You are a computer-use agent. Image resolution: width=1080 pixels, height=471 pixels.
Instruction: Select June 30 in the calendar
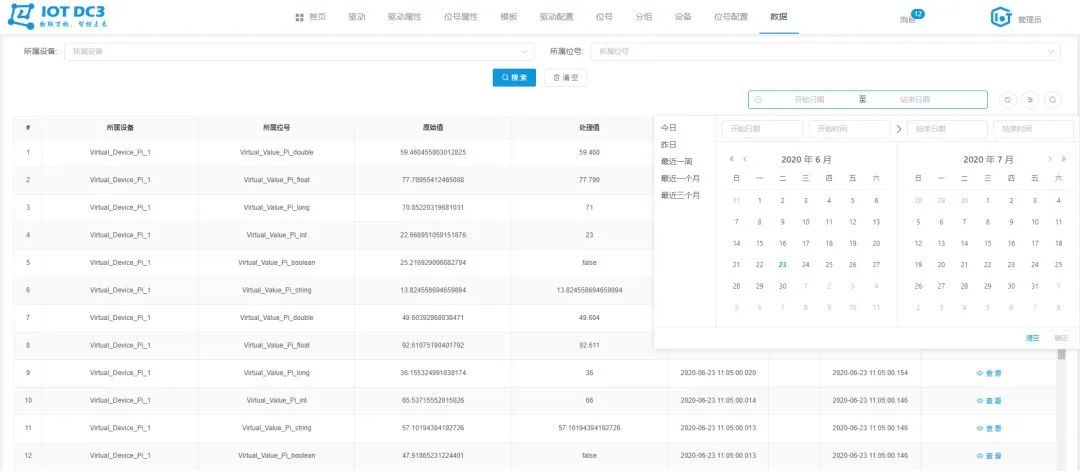point(782,286)
